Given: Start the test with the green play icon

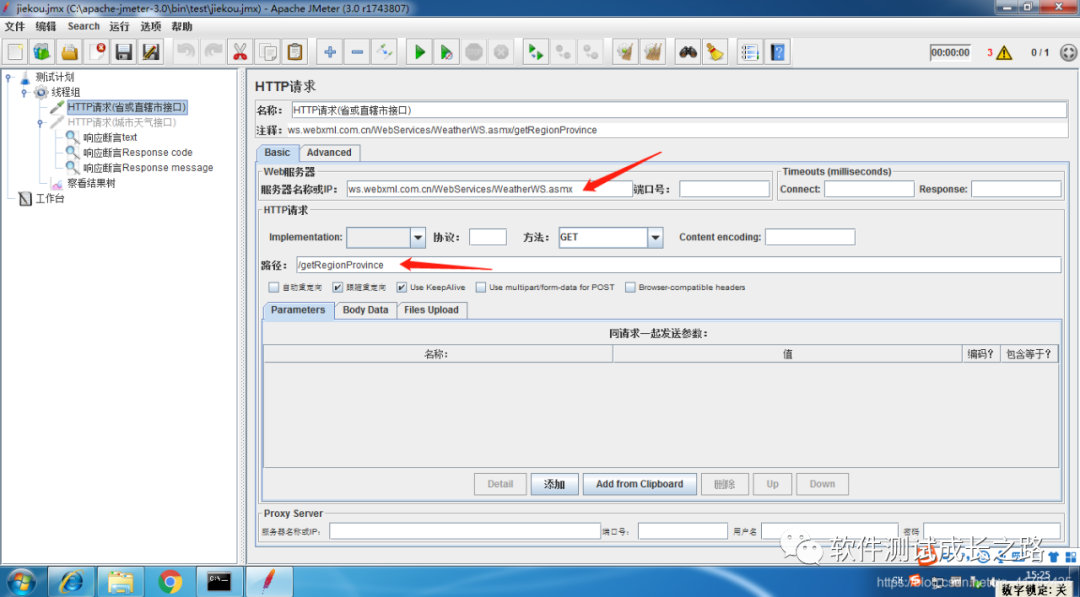Looking at the screenshot, I should tap(419, 52).
